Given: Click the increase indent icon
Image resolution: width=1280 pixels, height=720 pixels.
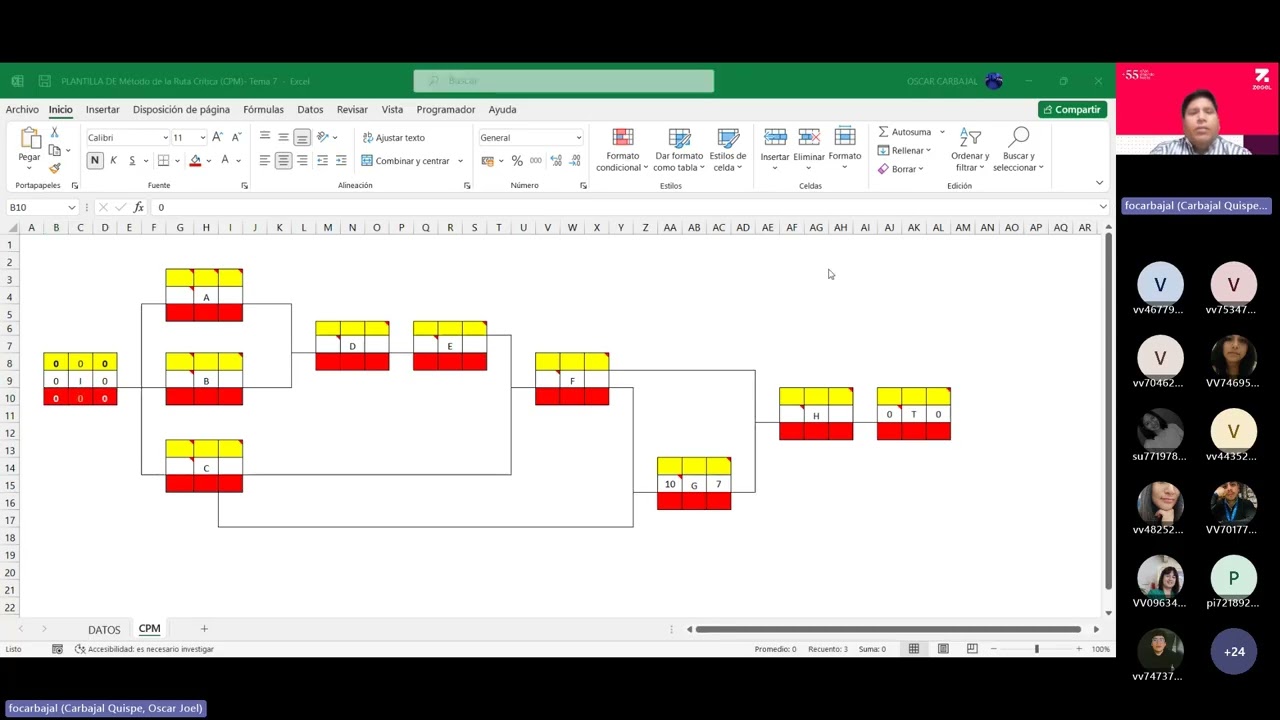Looking at the screenshot, I should point(341,160).
